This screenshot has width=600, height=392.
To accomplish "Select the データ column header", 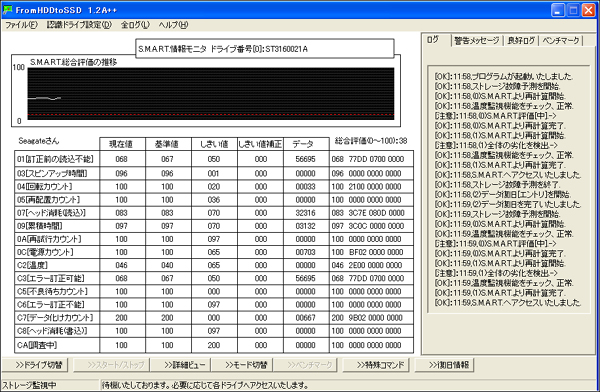I will pos(306,144).
